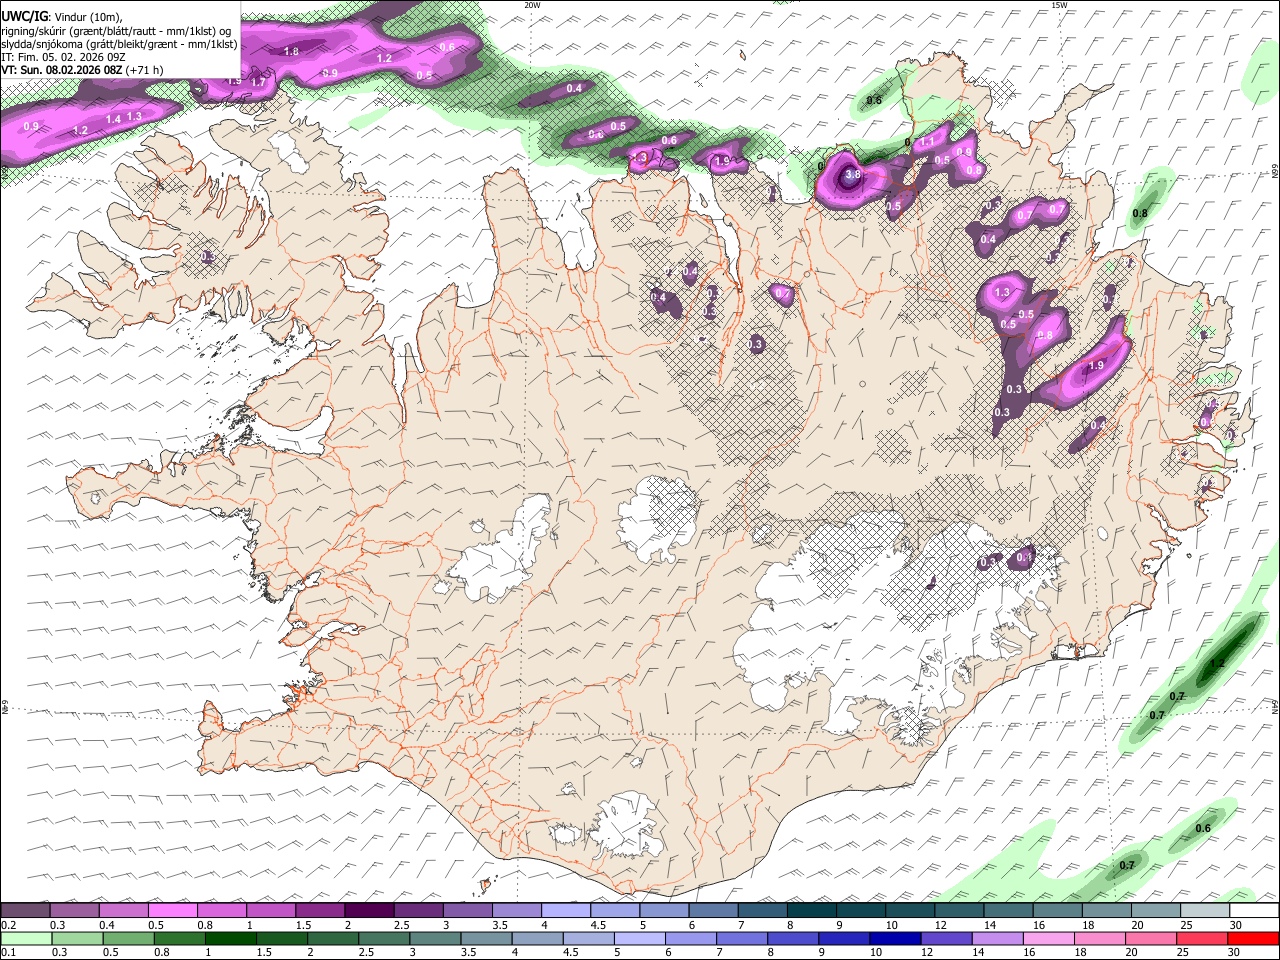
Task: Pick the darkest purple swatch labeled 2
Action: (369, 910)
